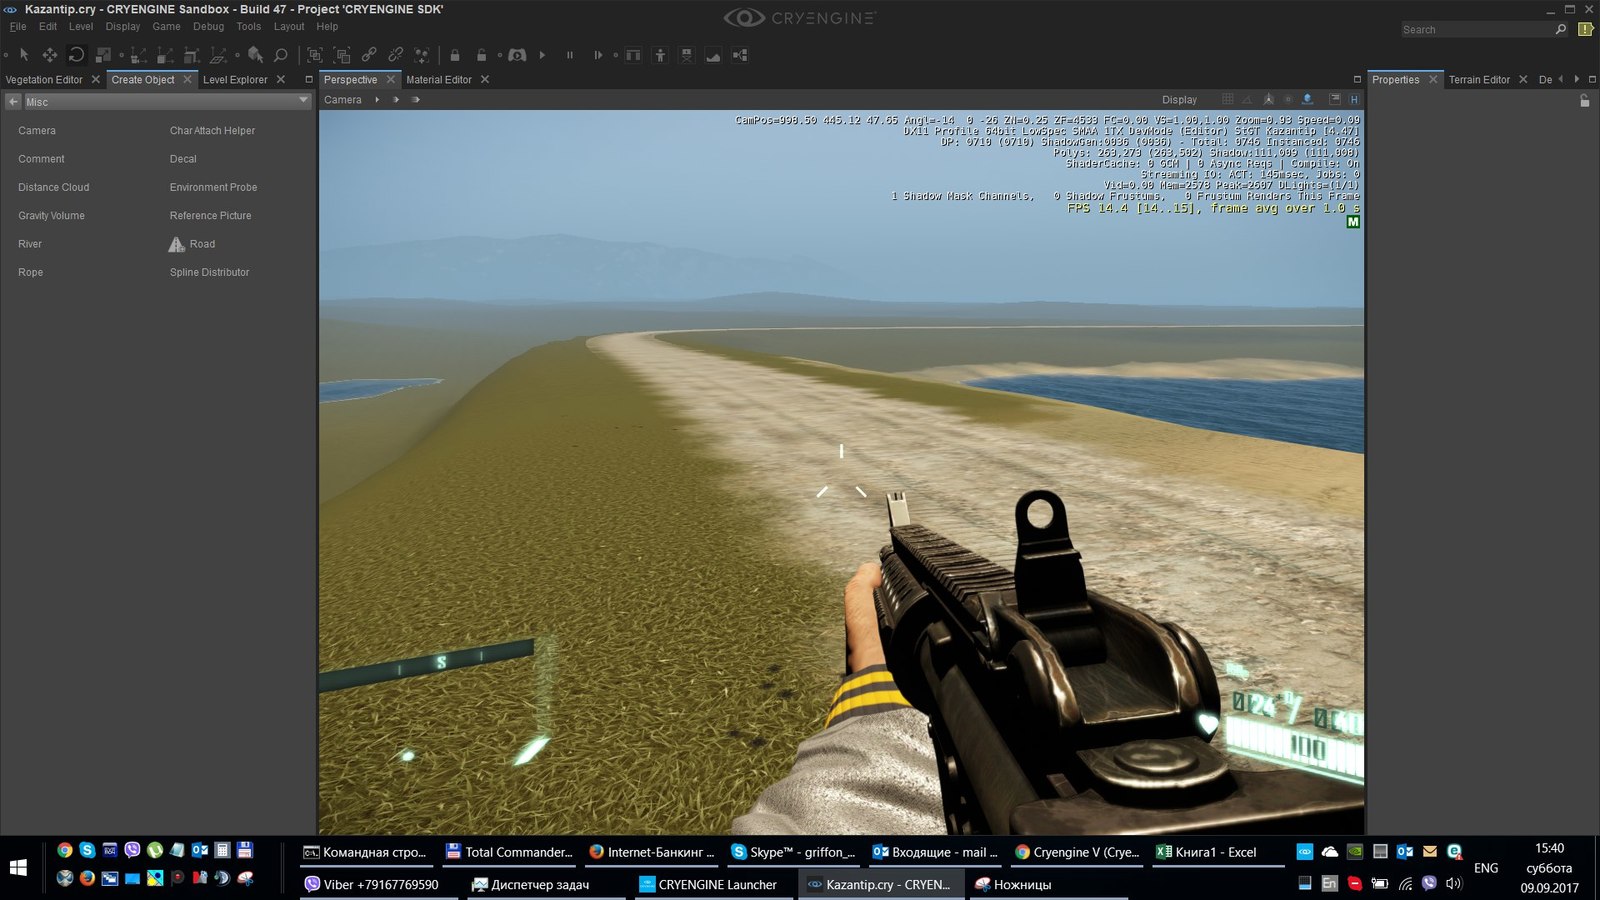This screenshot has width=1600, height=900.
Task: Click the group objects bracket icon
Action: click(x=314, y=55)
